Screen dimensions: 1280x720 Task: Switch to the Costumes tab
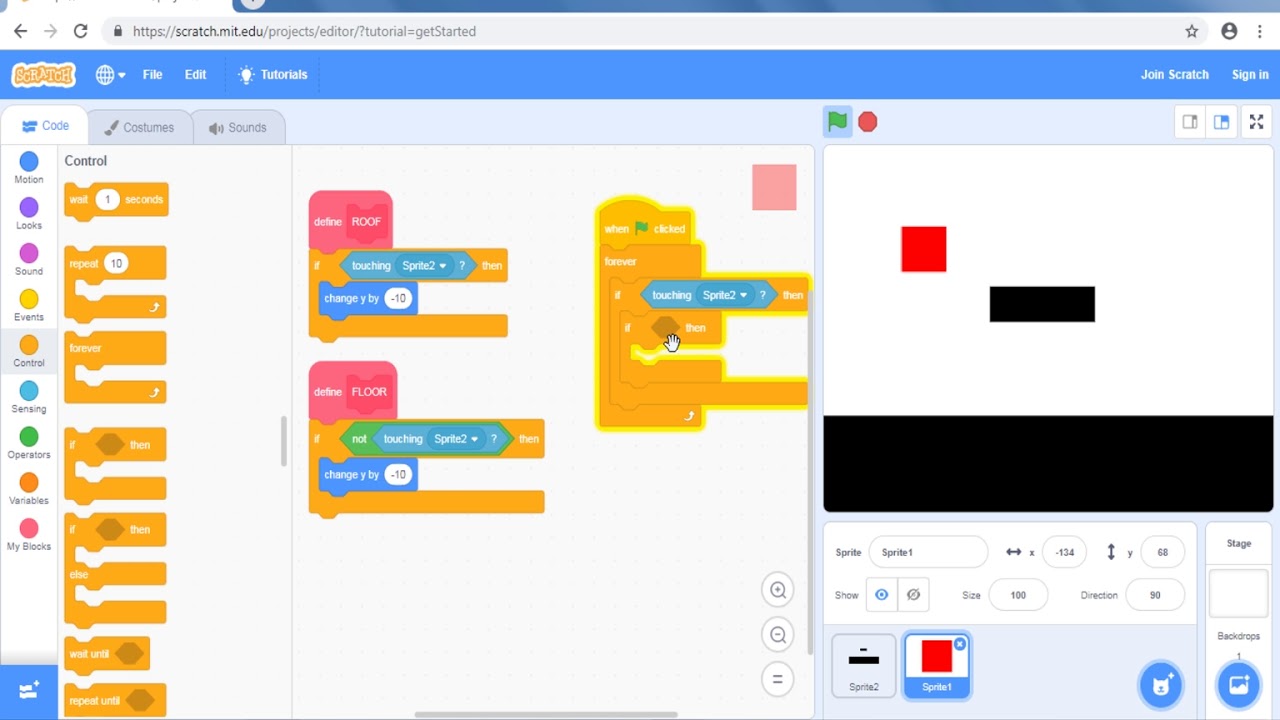click(139, 128)
